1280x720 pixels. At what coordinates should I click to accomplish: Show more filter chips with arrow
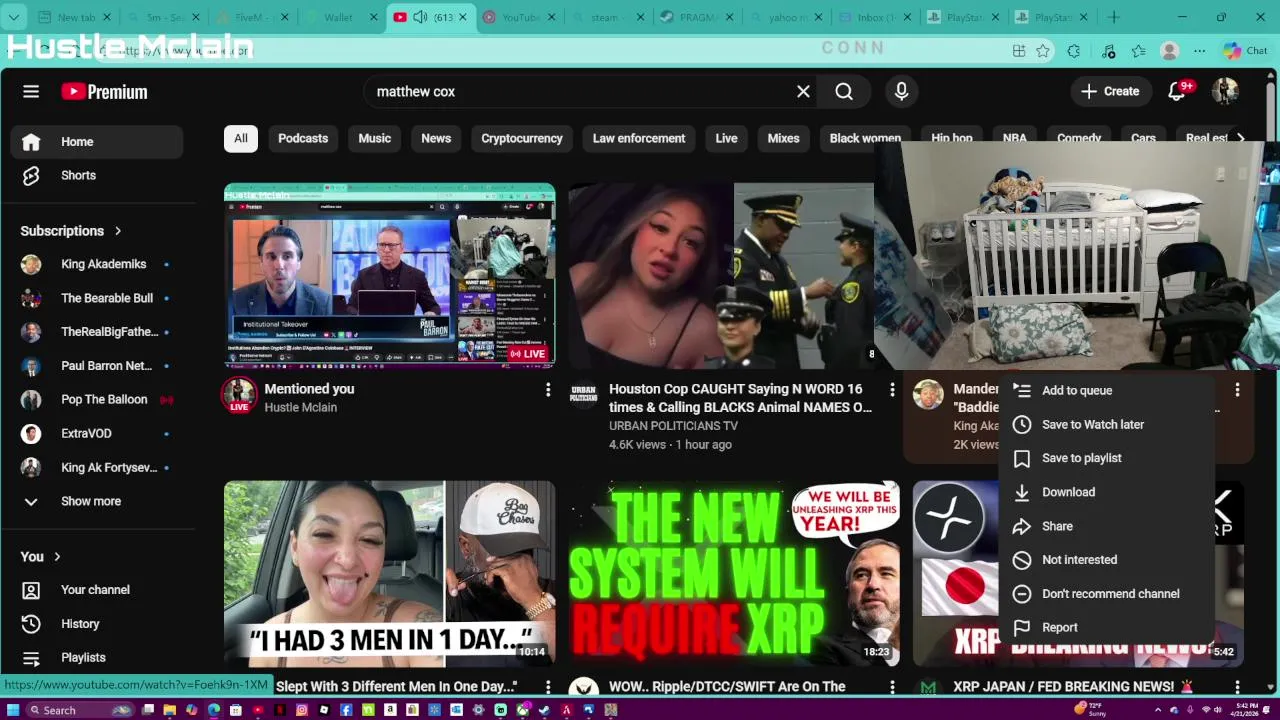click(1240, 138)
